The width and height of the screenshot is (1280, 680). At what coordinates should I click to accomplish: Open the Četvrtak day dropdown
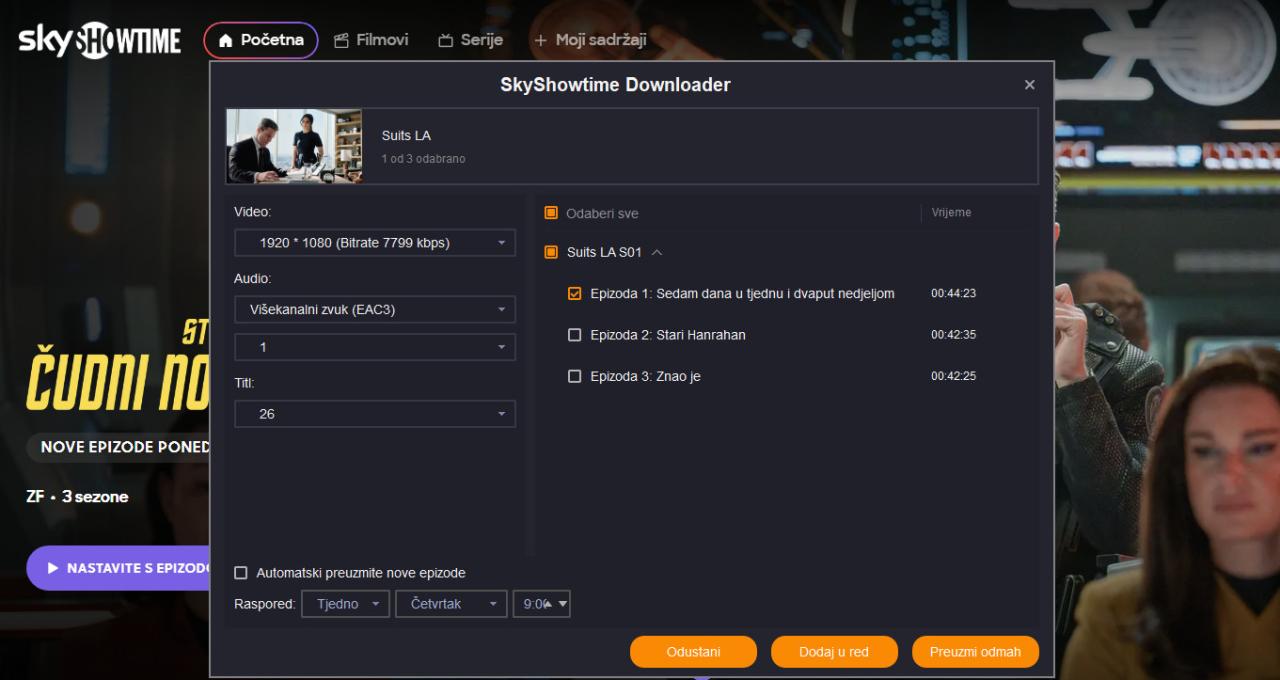tap(452, 604)
